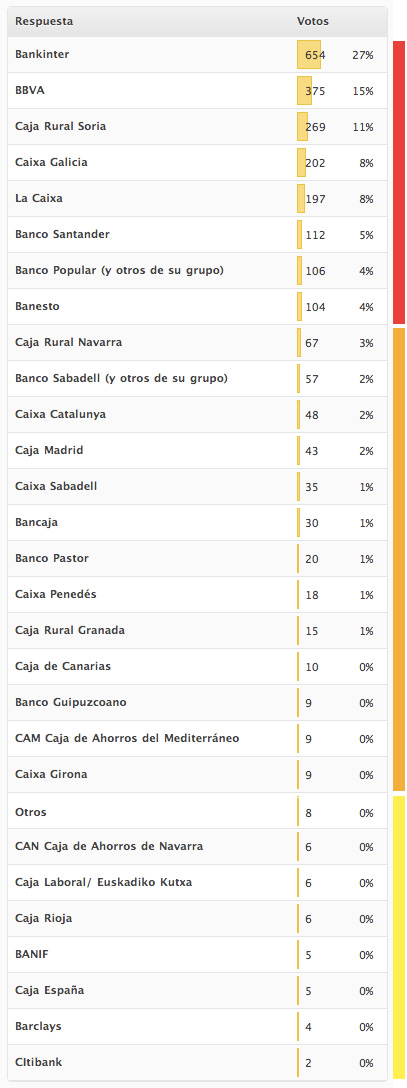Image resolution: width=407 pixels, height=1088 pixels.
Task: Click the Respuesta column header
Action: click(x=44, y=22)
